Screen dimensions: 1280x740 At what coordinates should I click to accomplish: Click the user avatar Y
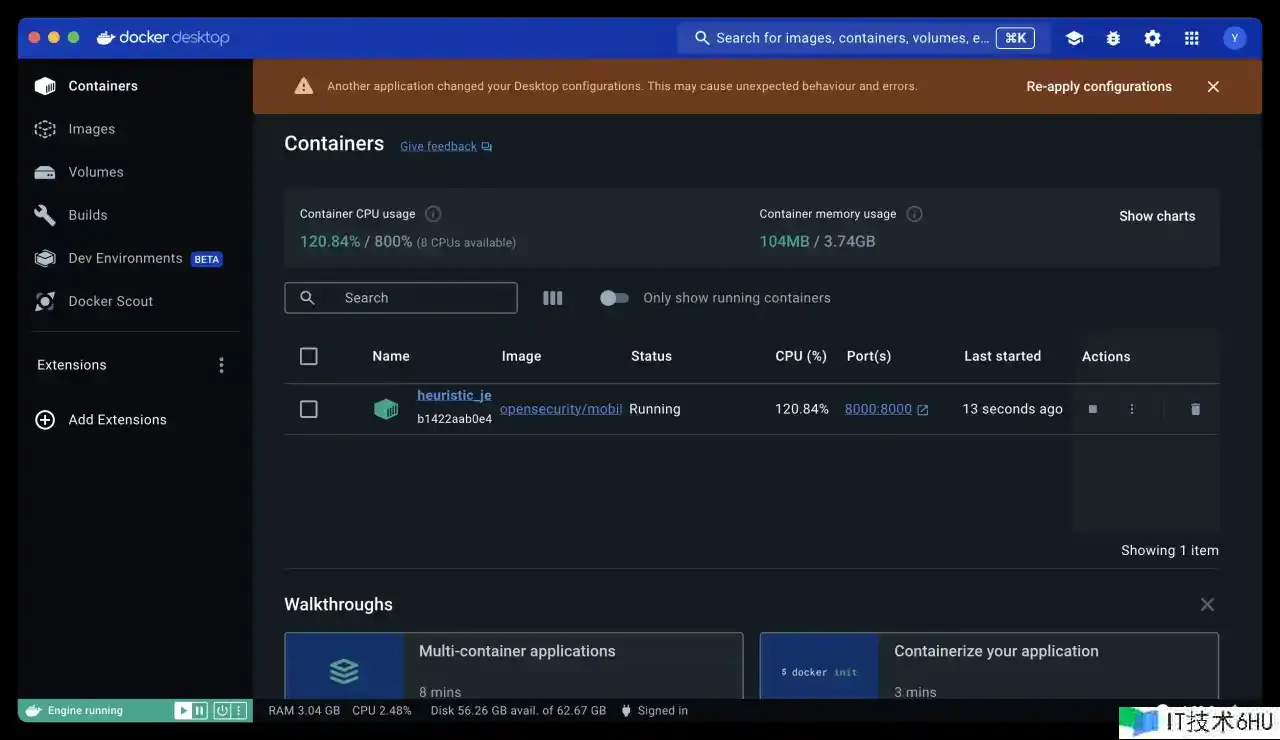pyautogui.click(x=1234, y=38)
